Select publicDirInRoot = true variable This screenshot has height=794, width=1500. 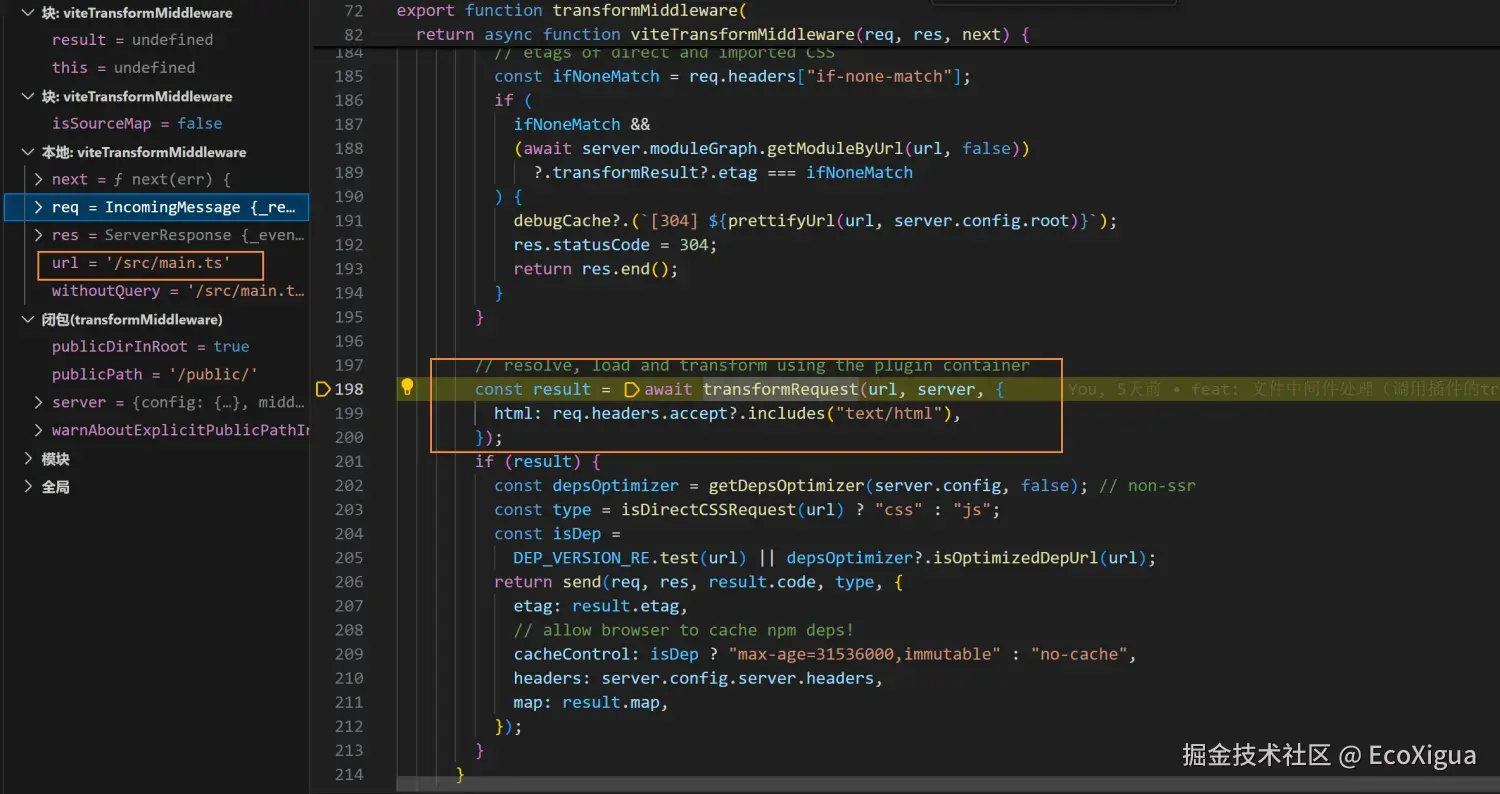[150, 346]
